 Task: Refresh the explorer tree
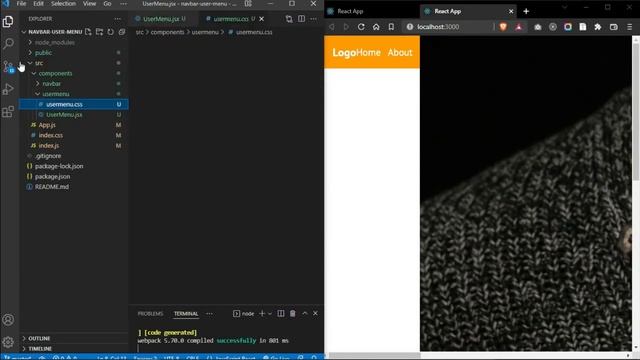(110, 32)
